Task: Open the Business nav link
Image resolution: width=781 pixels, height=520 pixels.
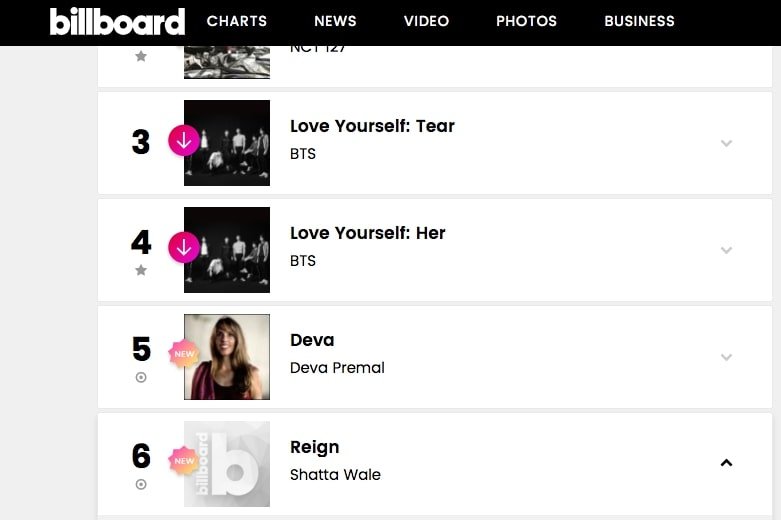Action: [640, 21]
